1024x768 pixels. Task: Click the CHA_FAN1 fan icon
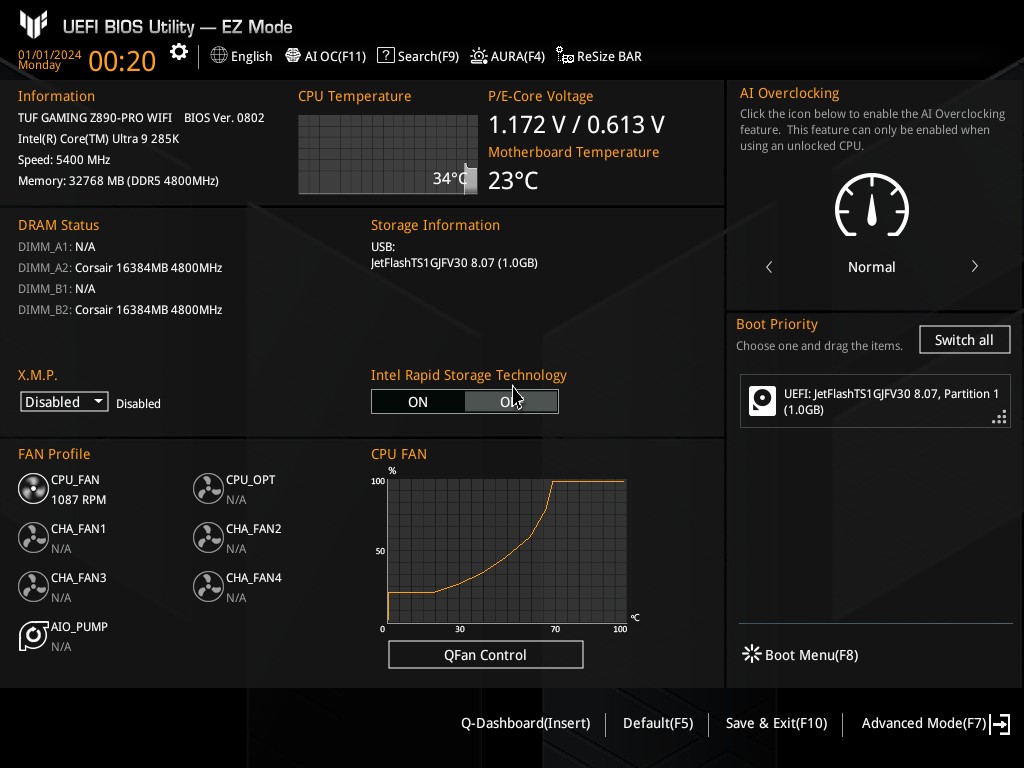point(33,538)
